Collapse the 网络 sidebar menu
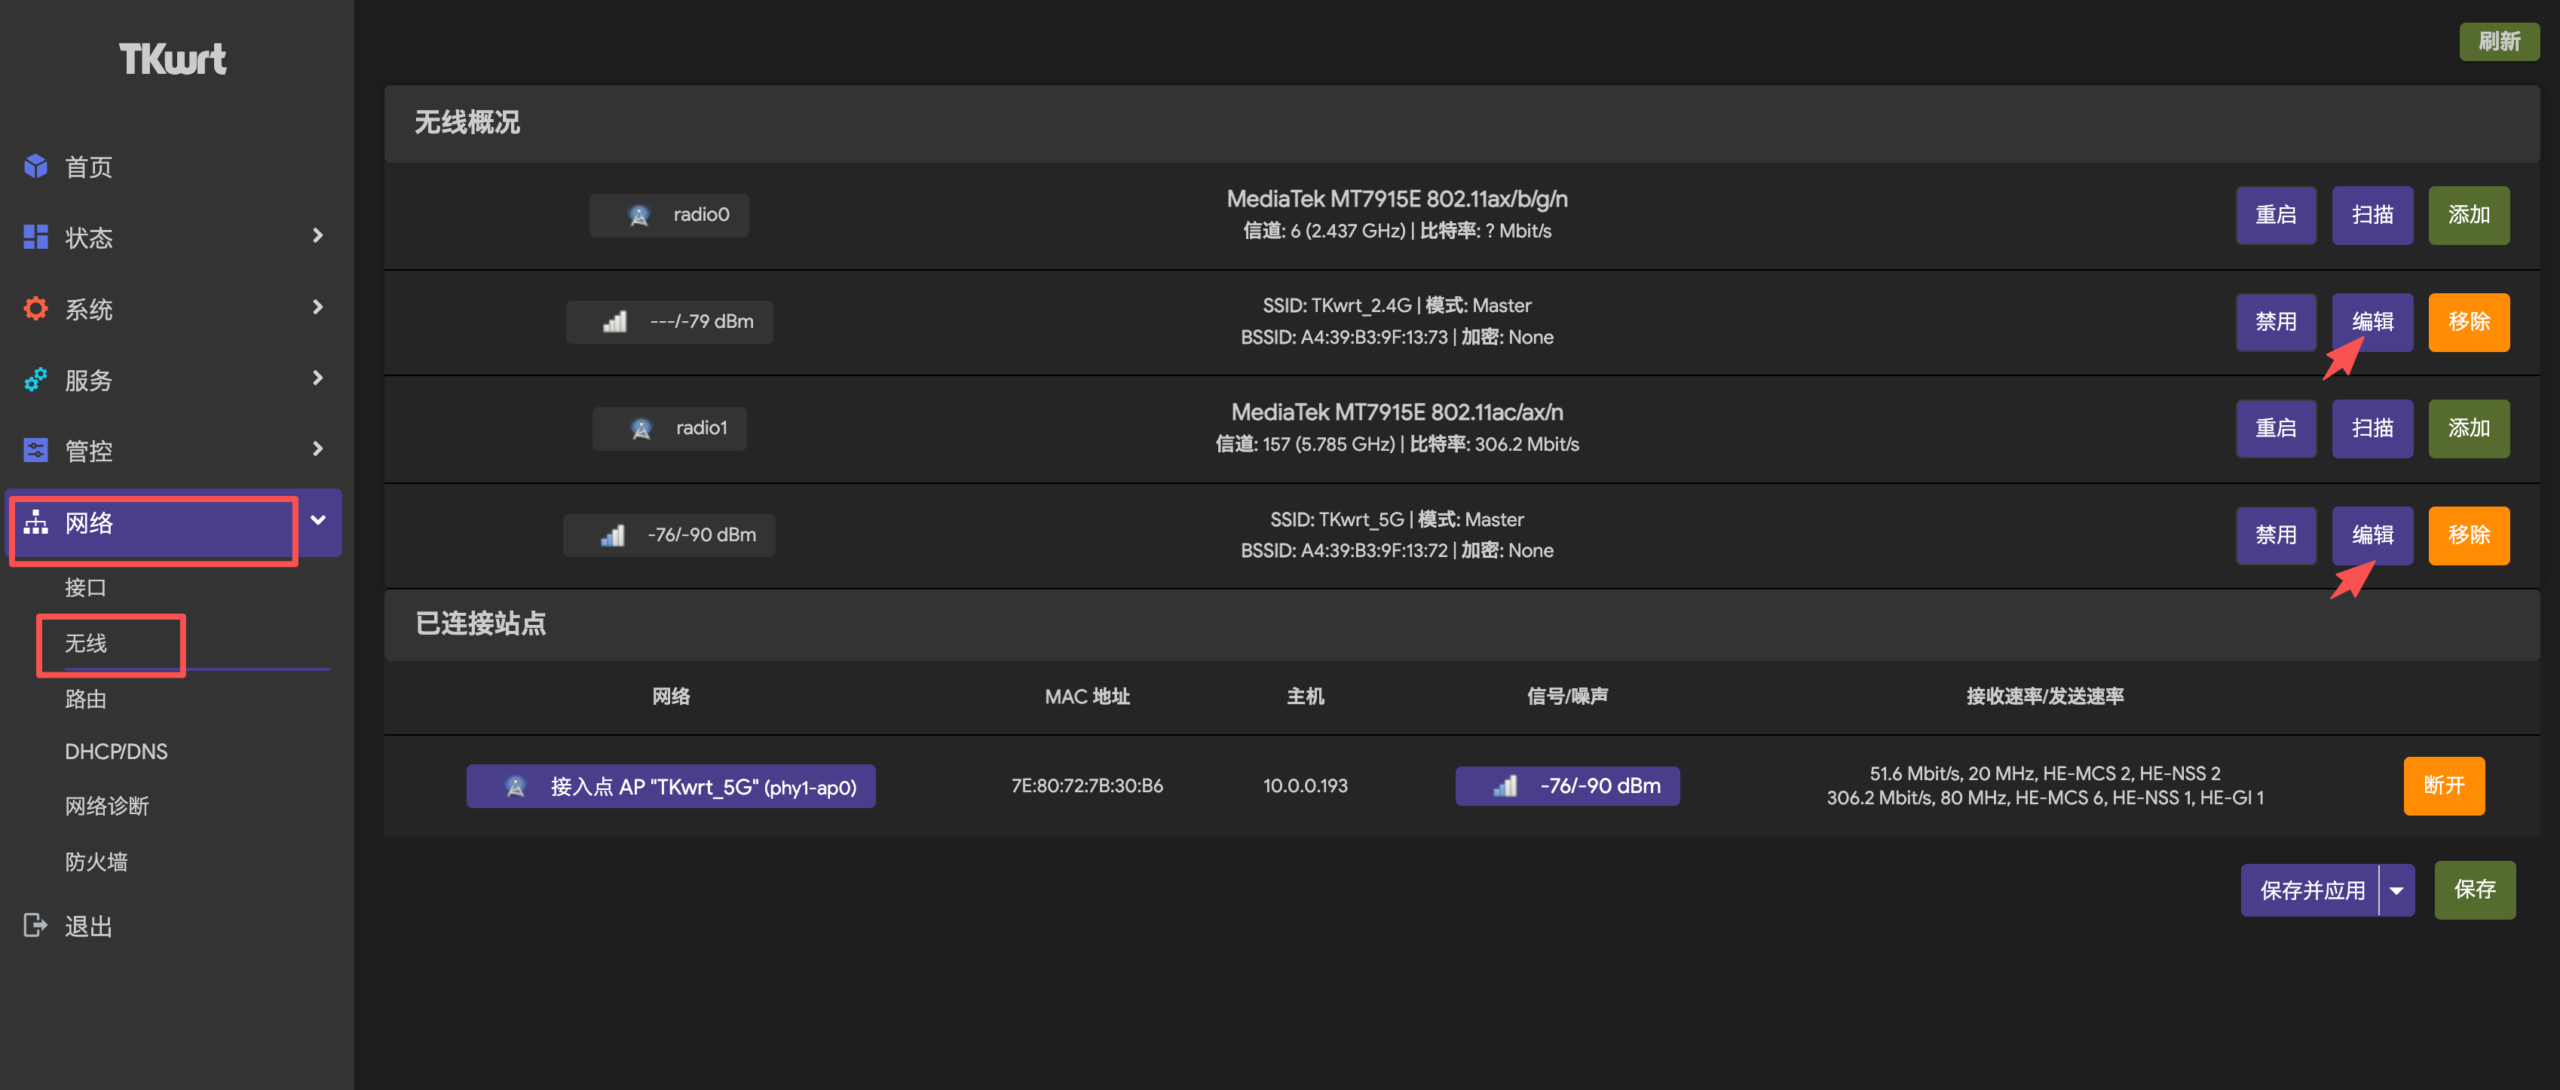 click(x=317, y=521)
